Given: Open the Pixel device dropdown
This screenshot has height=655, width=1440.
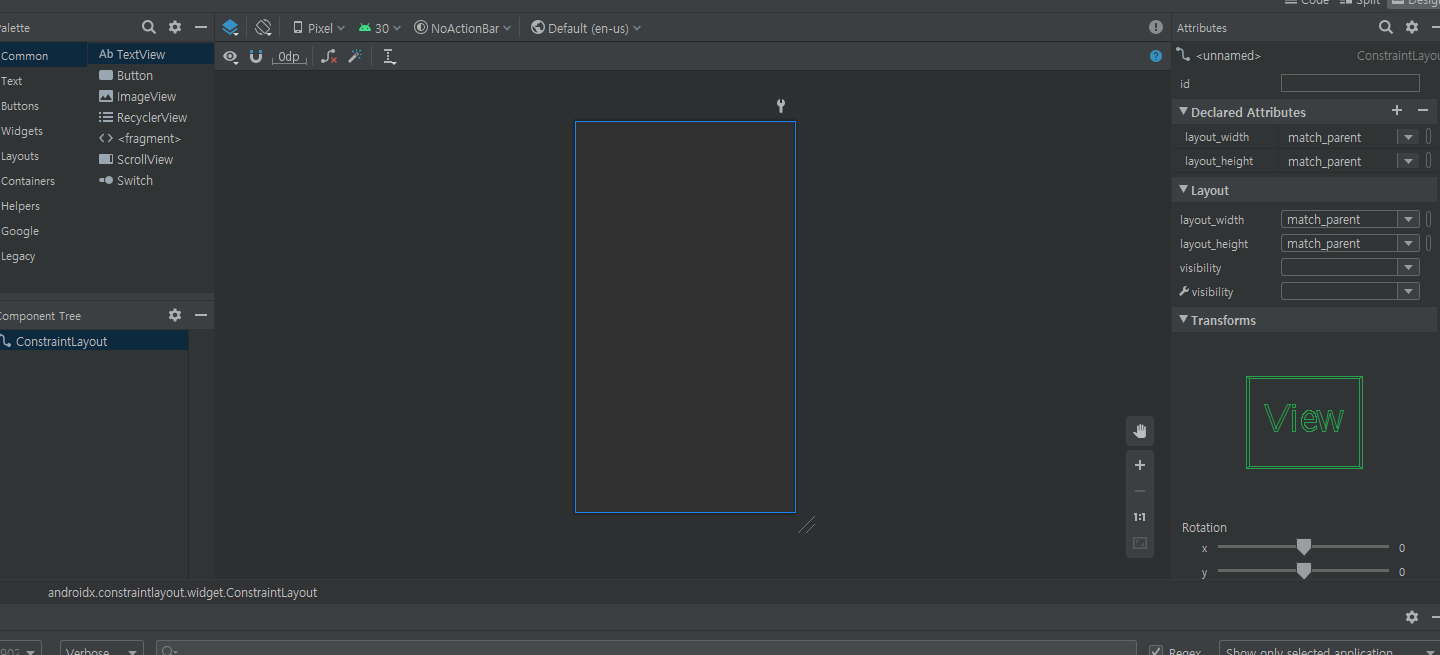Looking at the screenshot, I should click(x=319, y=28).
